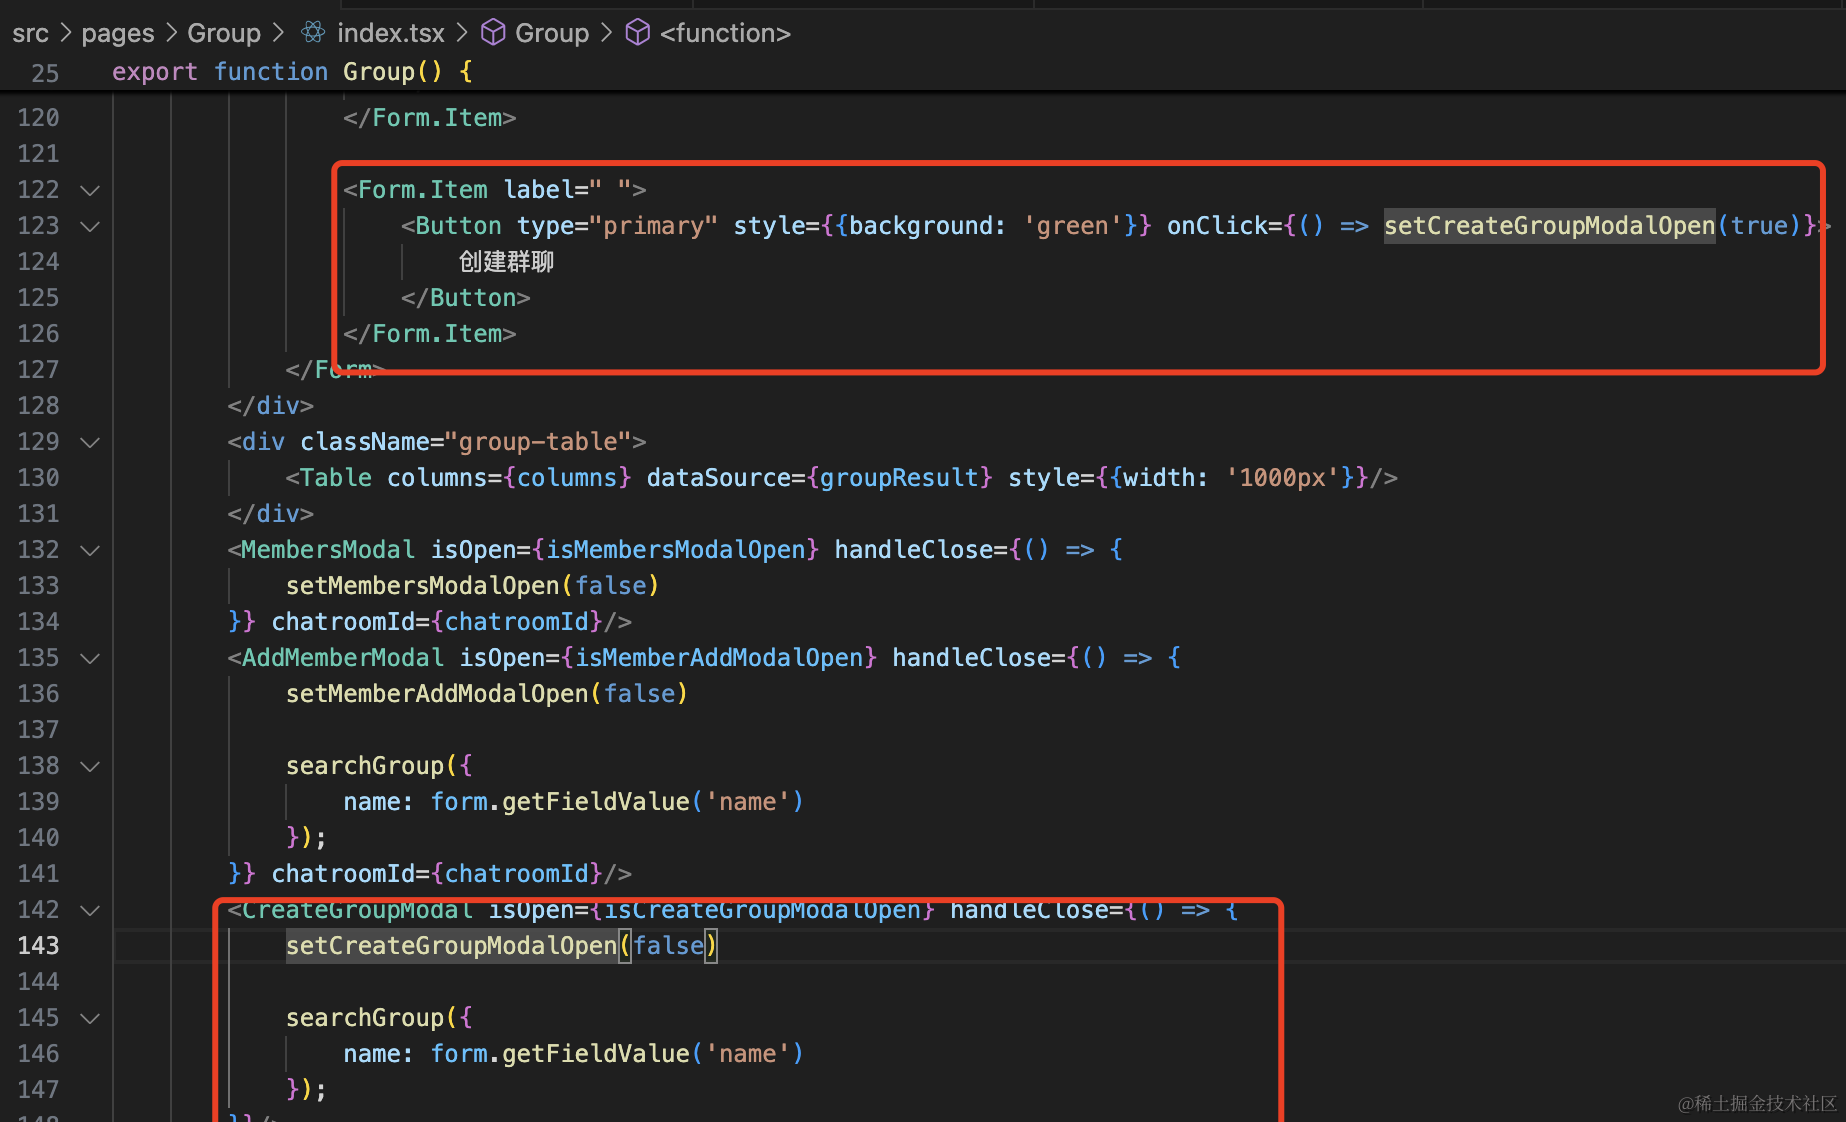Collapse the fold arrow on line 142
This screenshot has height=1122, width=1846.
point(90,910)
